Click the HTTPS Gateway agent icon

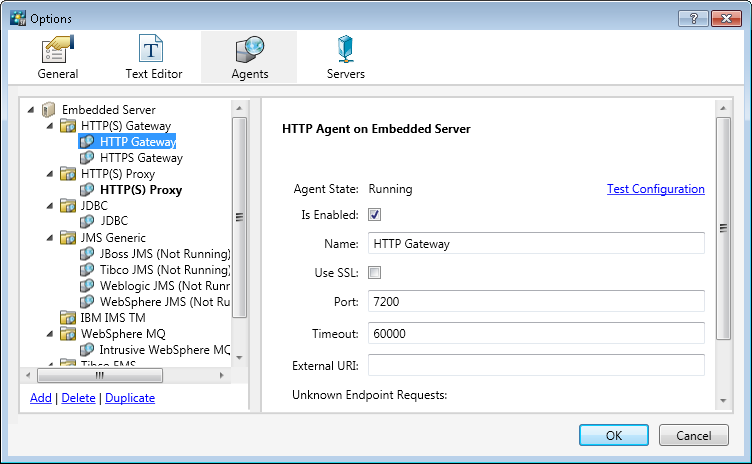click(87, 158)
